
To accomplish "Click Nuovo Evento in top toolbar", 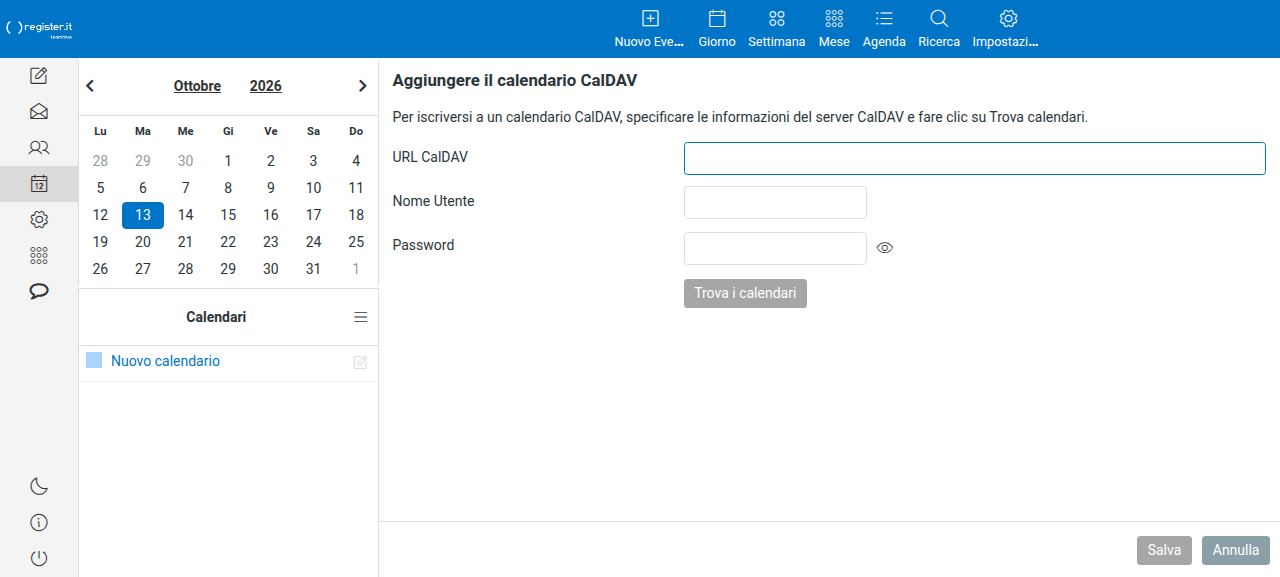I will [x=650, y=29].
